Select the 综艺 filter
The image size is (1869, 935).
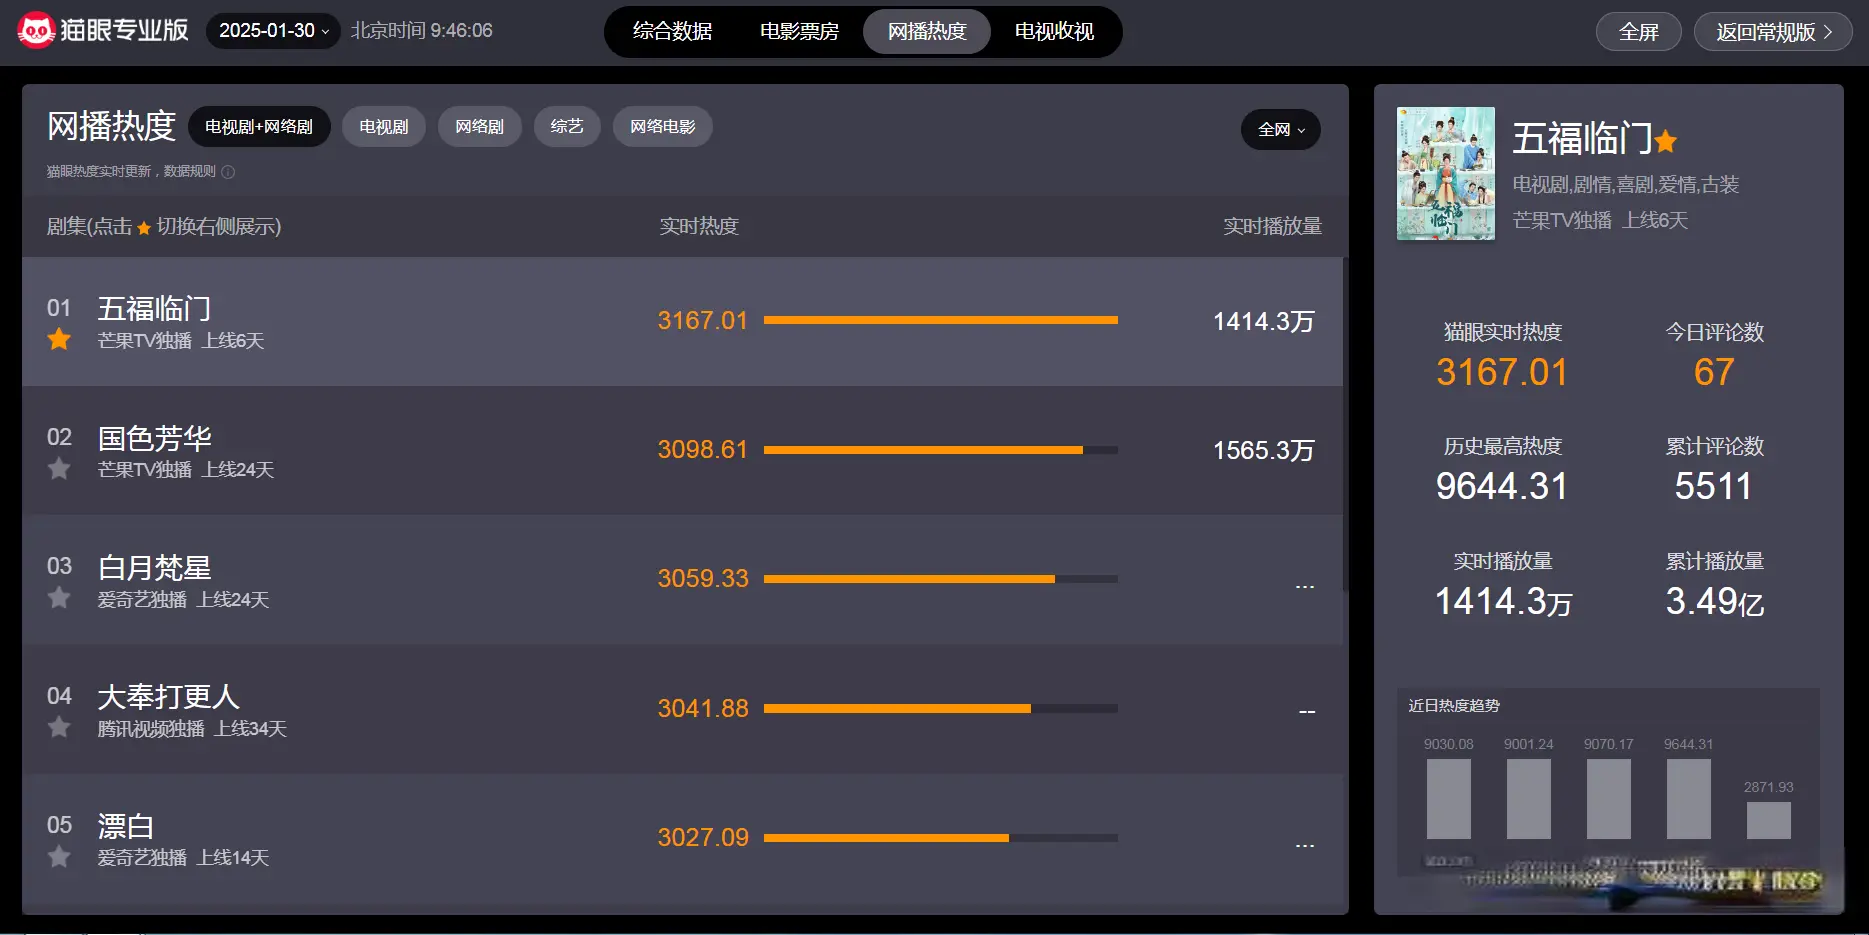pyautogui.click(x=567, y=127)
